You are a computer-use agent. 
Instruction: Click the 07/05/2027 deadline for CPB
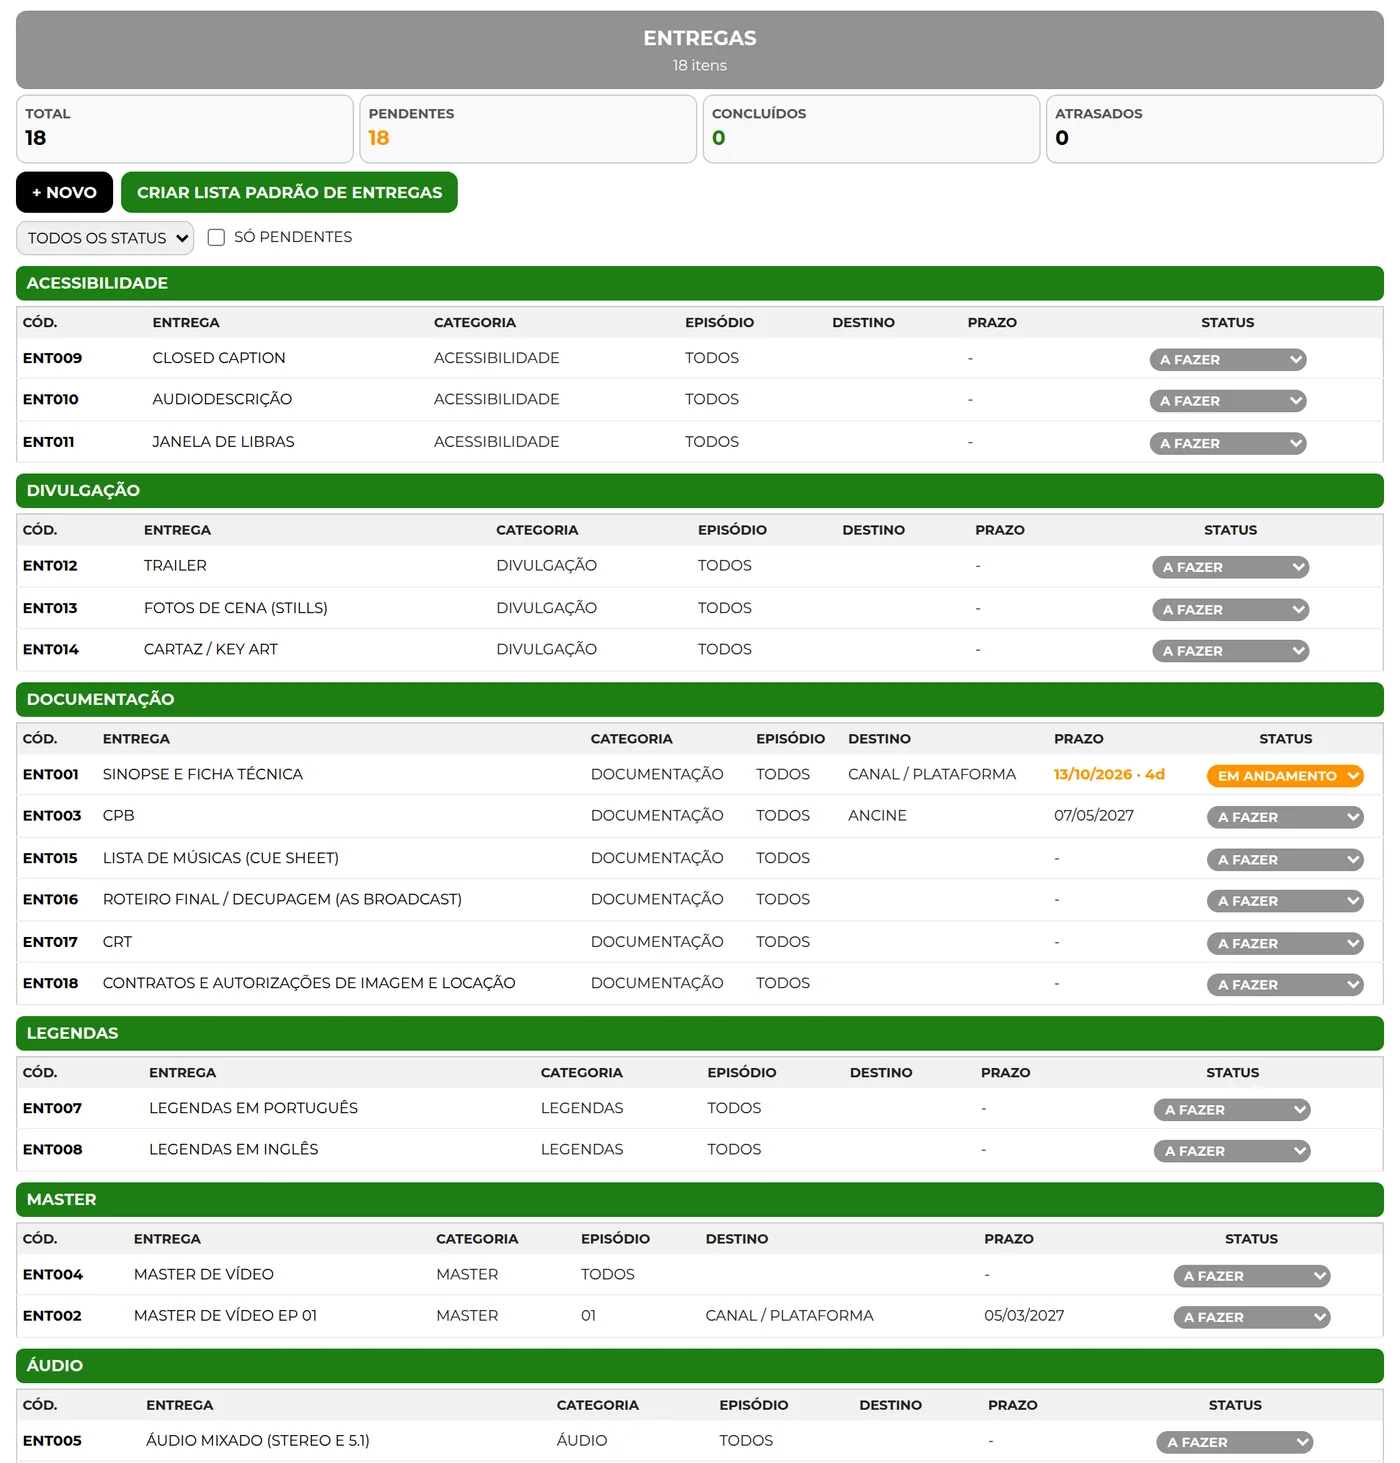1094,816
